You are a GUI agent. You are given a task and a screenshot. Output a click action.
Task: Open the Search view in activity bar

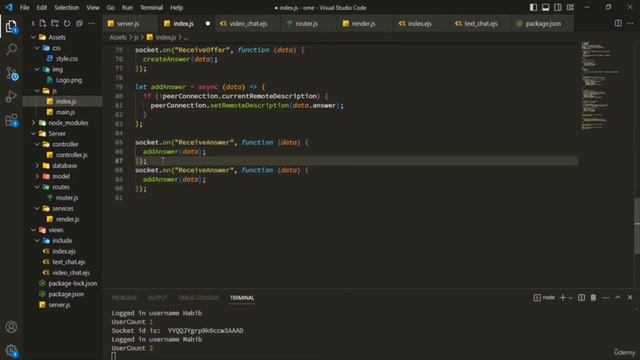11,49
